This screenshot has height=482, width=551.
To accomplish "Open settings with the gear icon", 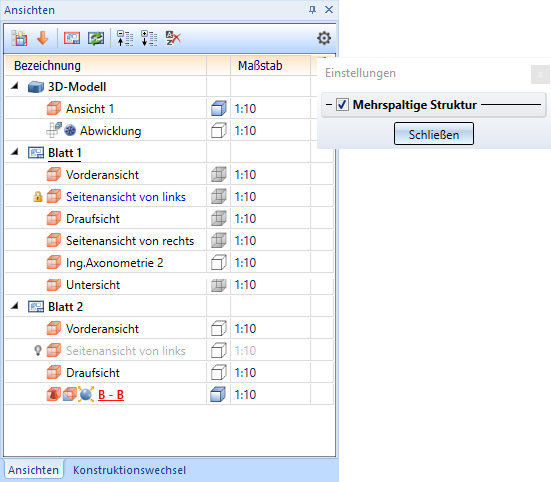I will tap(324, 38).
